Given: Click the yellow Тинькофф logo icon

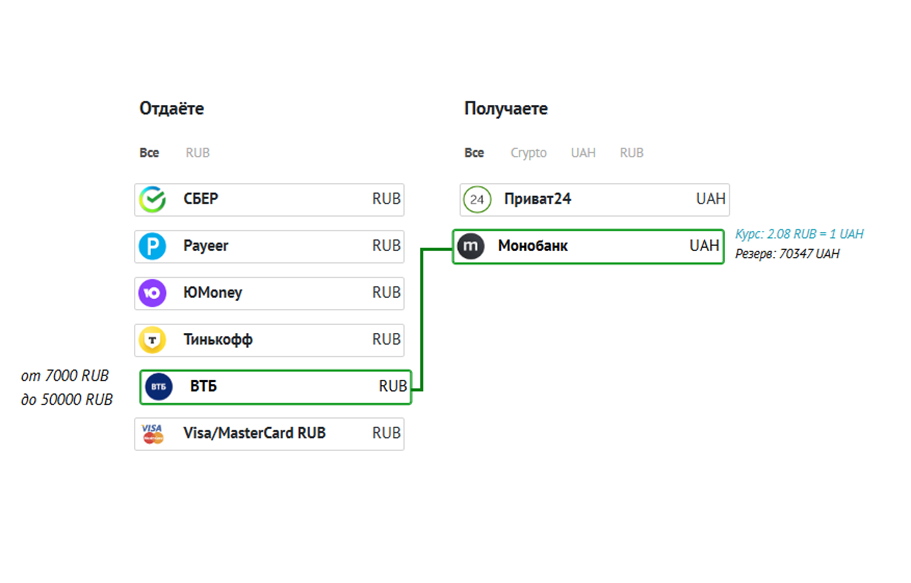Looking at the screenshot, I should tap(152, 340).
